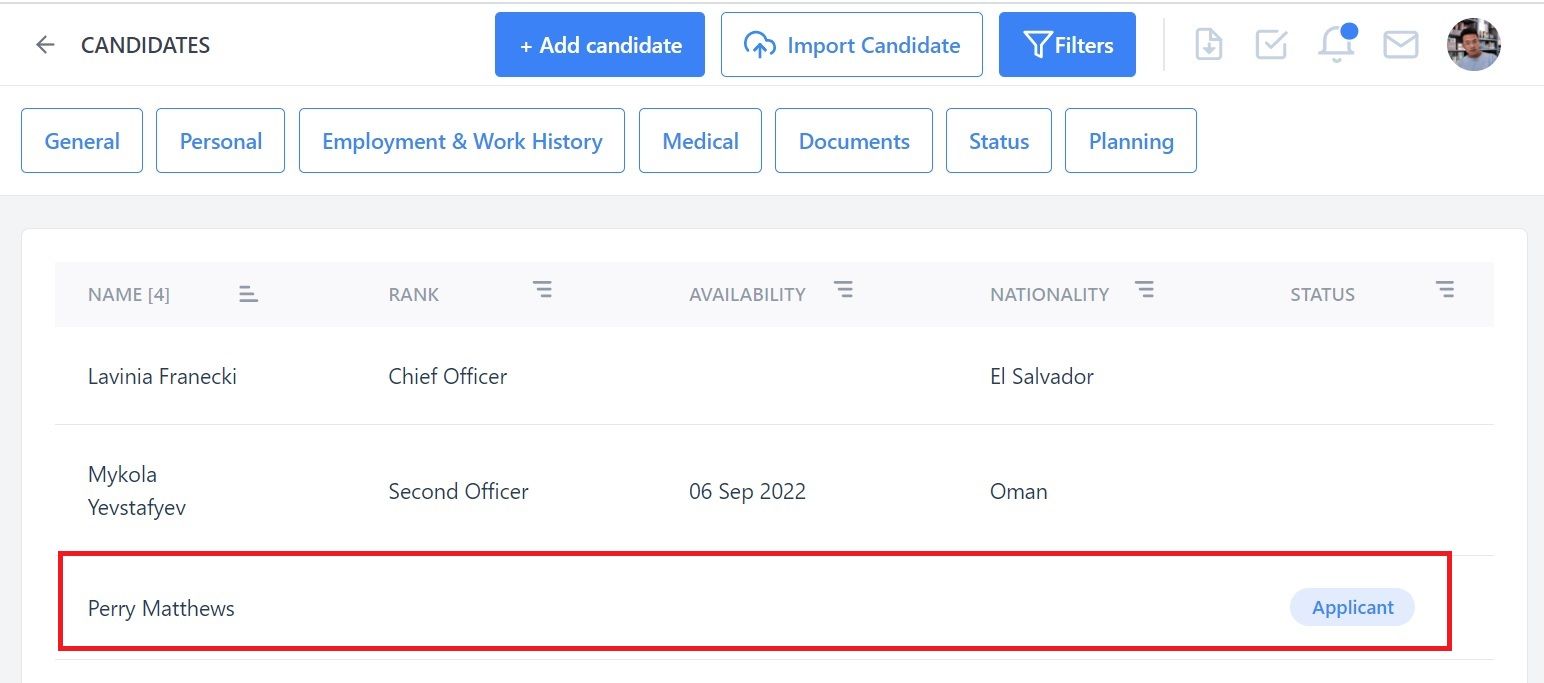Viewport: 1544px width, 683px height.
Task: Open the Availability column filter icon
Action: [844, 290]
